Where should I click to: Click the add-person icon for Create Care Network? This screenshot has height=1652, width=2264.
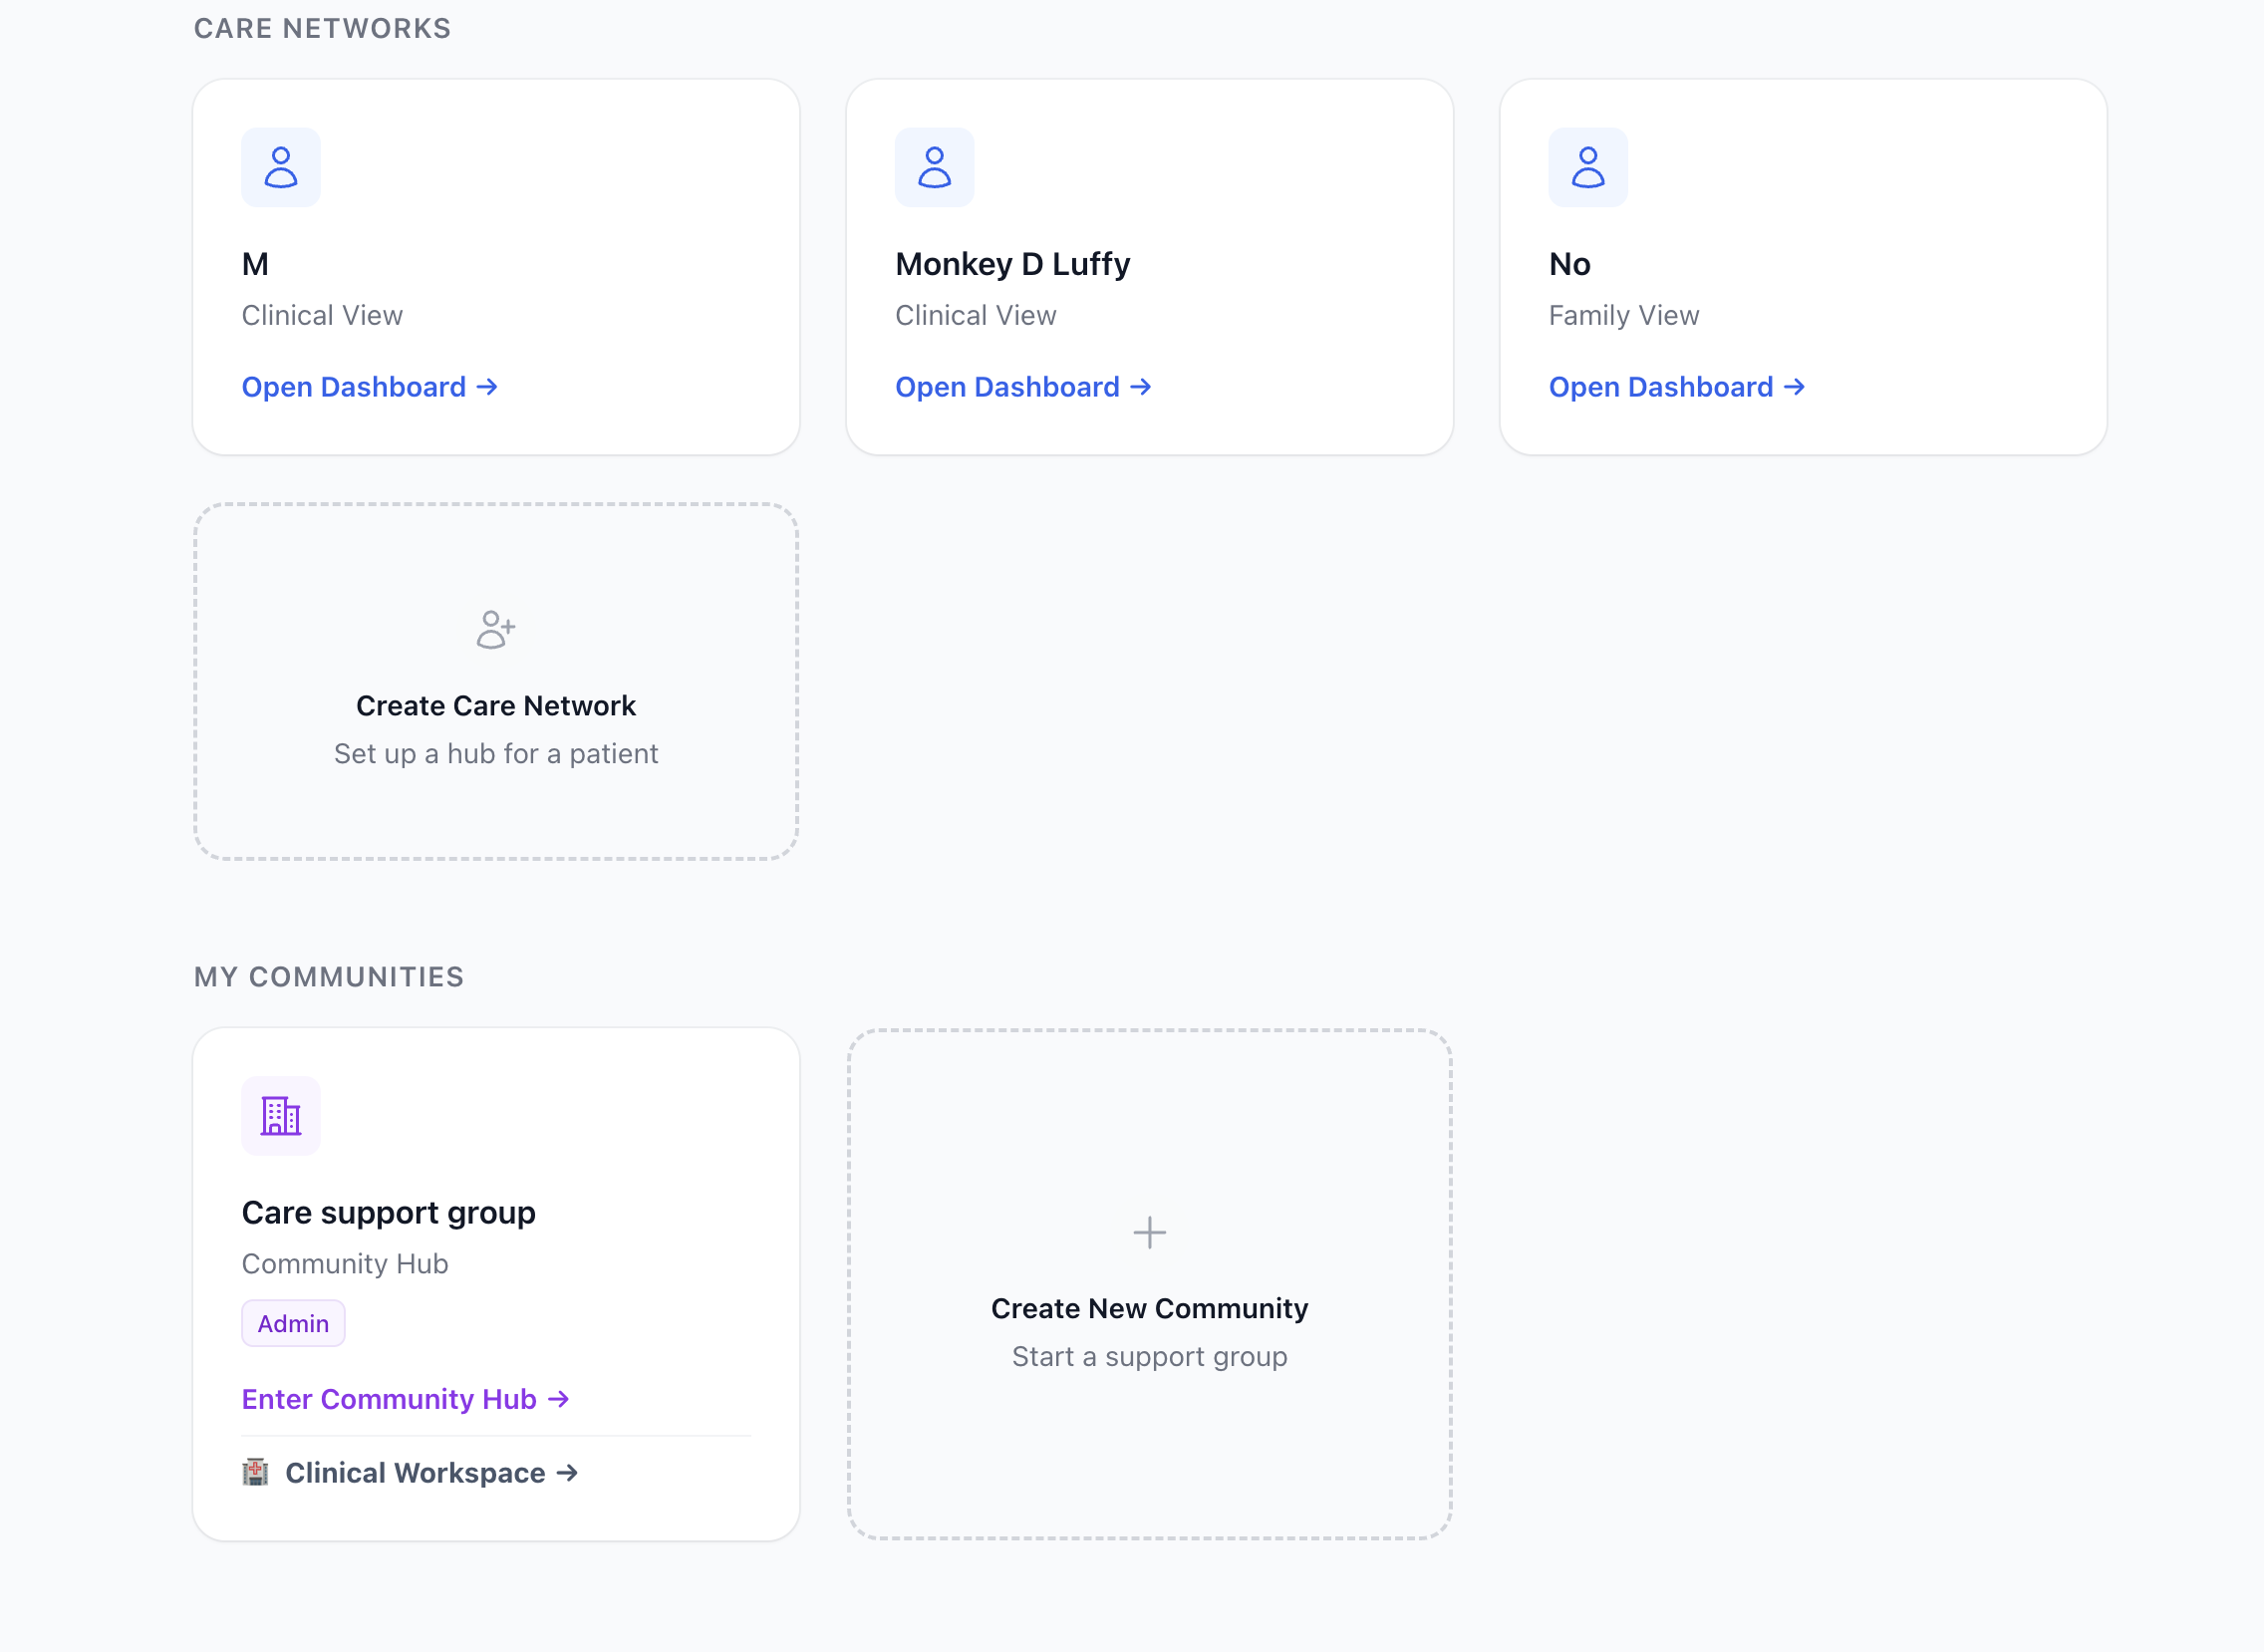click(x=495, y=629)
